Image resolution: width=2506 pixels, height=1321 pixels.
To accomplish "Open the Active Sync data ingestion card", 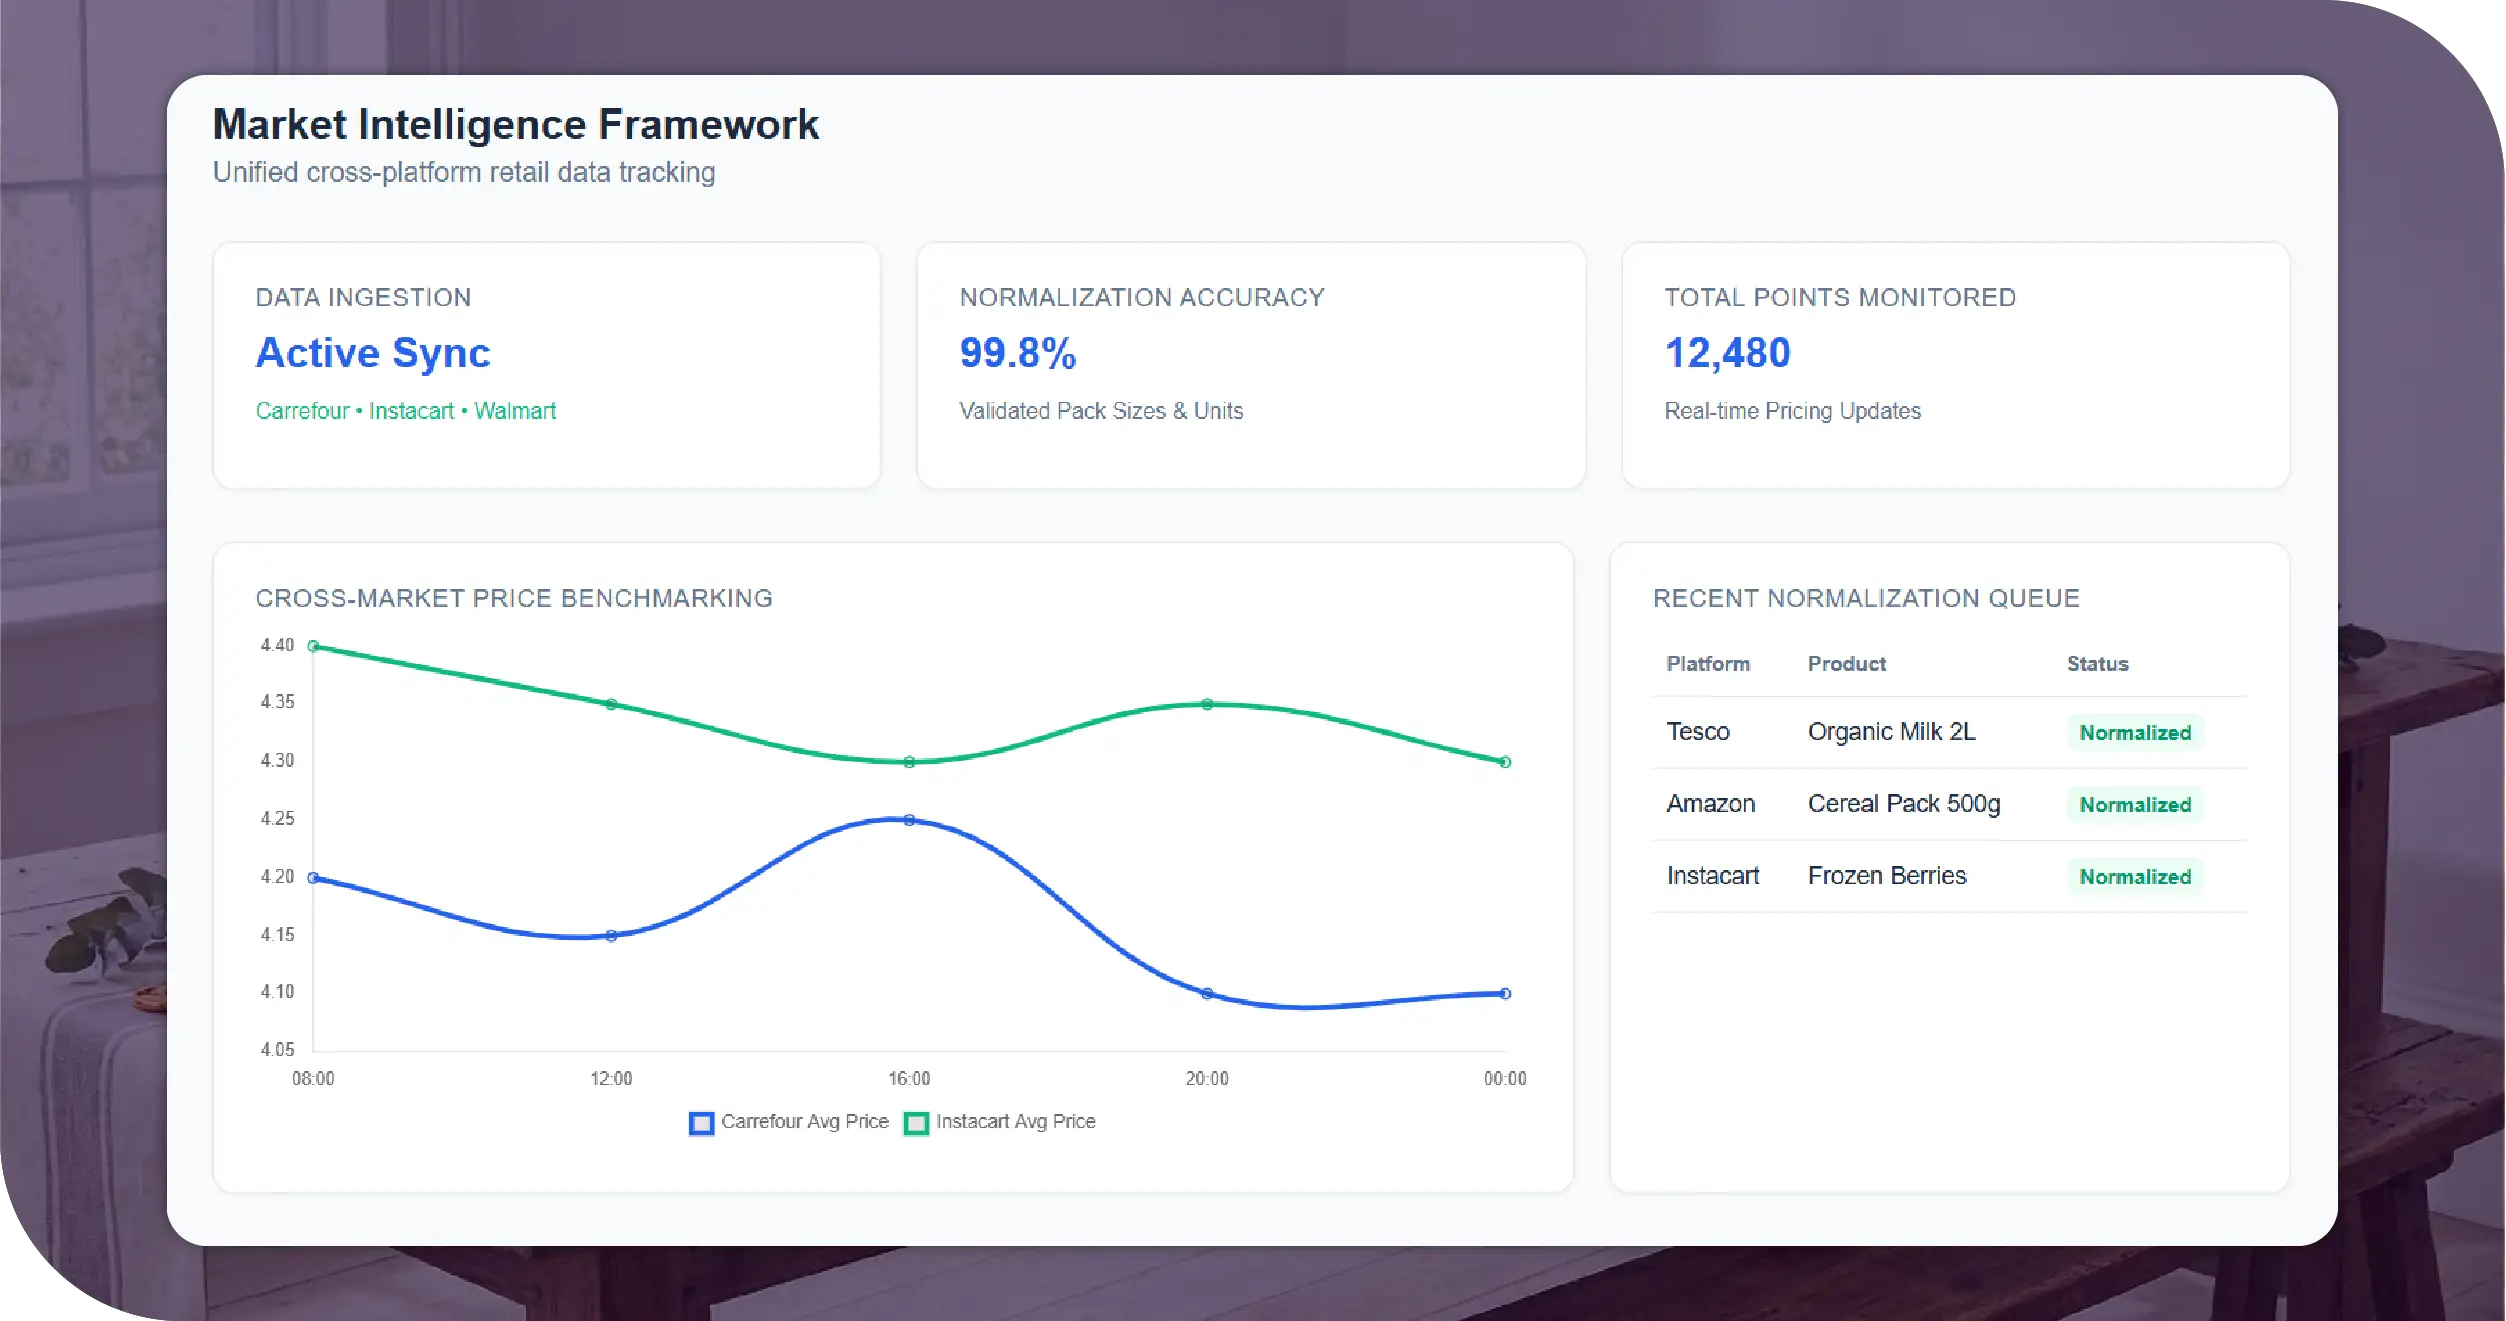I will [373, 353].
